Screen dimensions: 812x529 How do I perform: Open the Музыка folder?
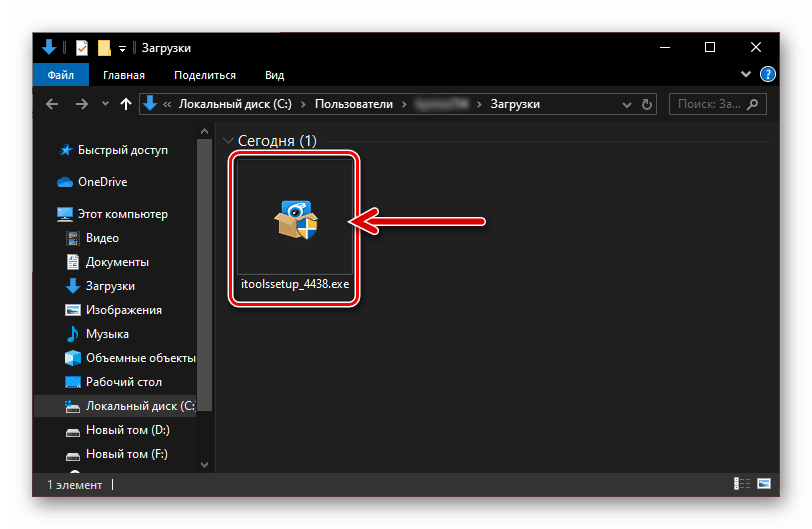coord(107,334)
